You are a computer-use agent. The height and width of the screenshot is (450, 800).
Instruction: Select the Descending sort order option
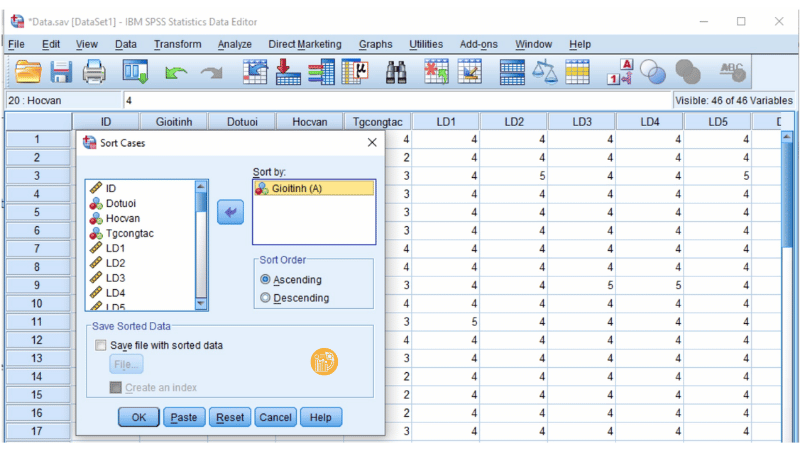tap(265, 297)
